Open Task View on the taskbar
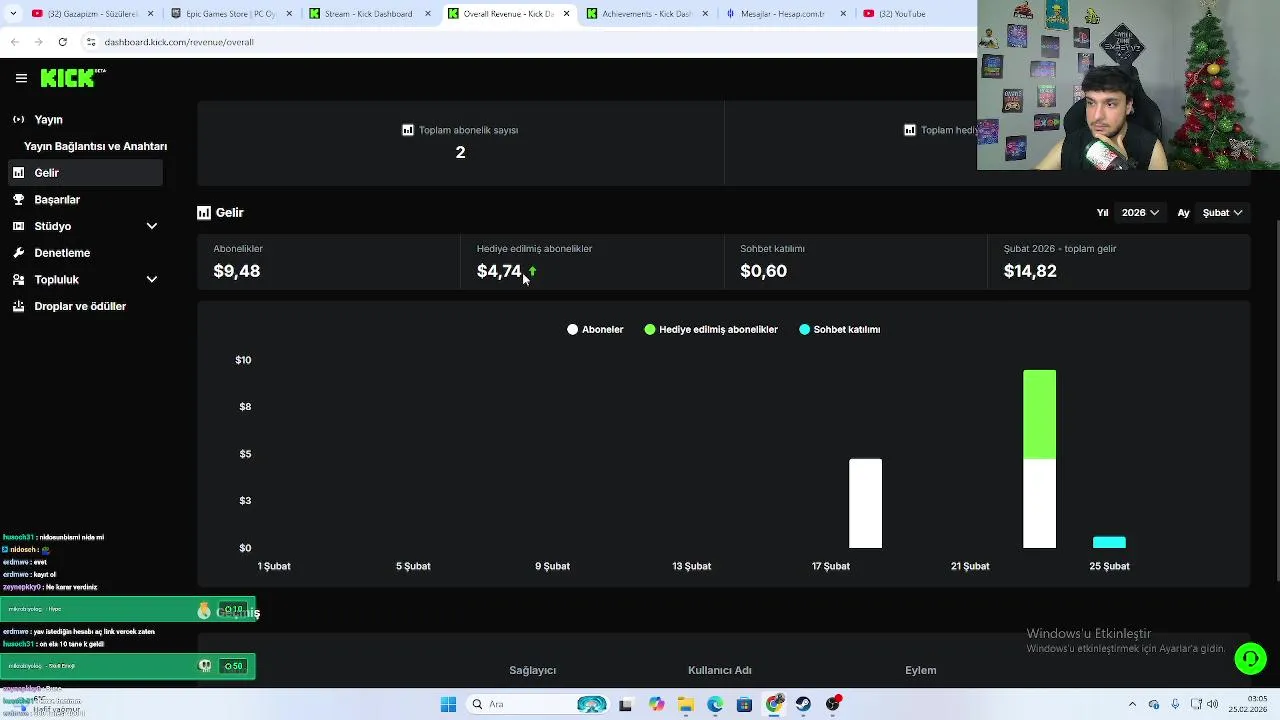This screenshot has width=1280, height=720. coord(625,704)
